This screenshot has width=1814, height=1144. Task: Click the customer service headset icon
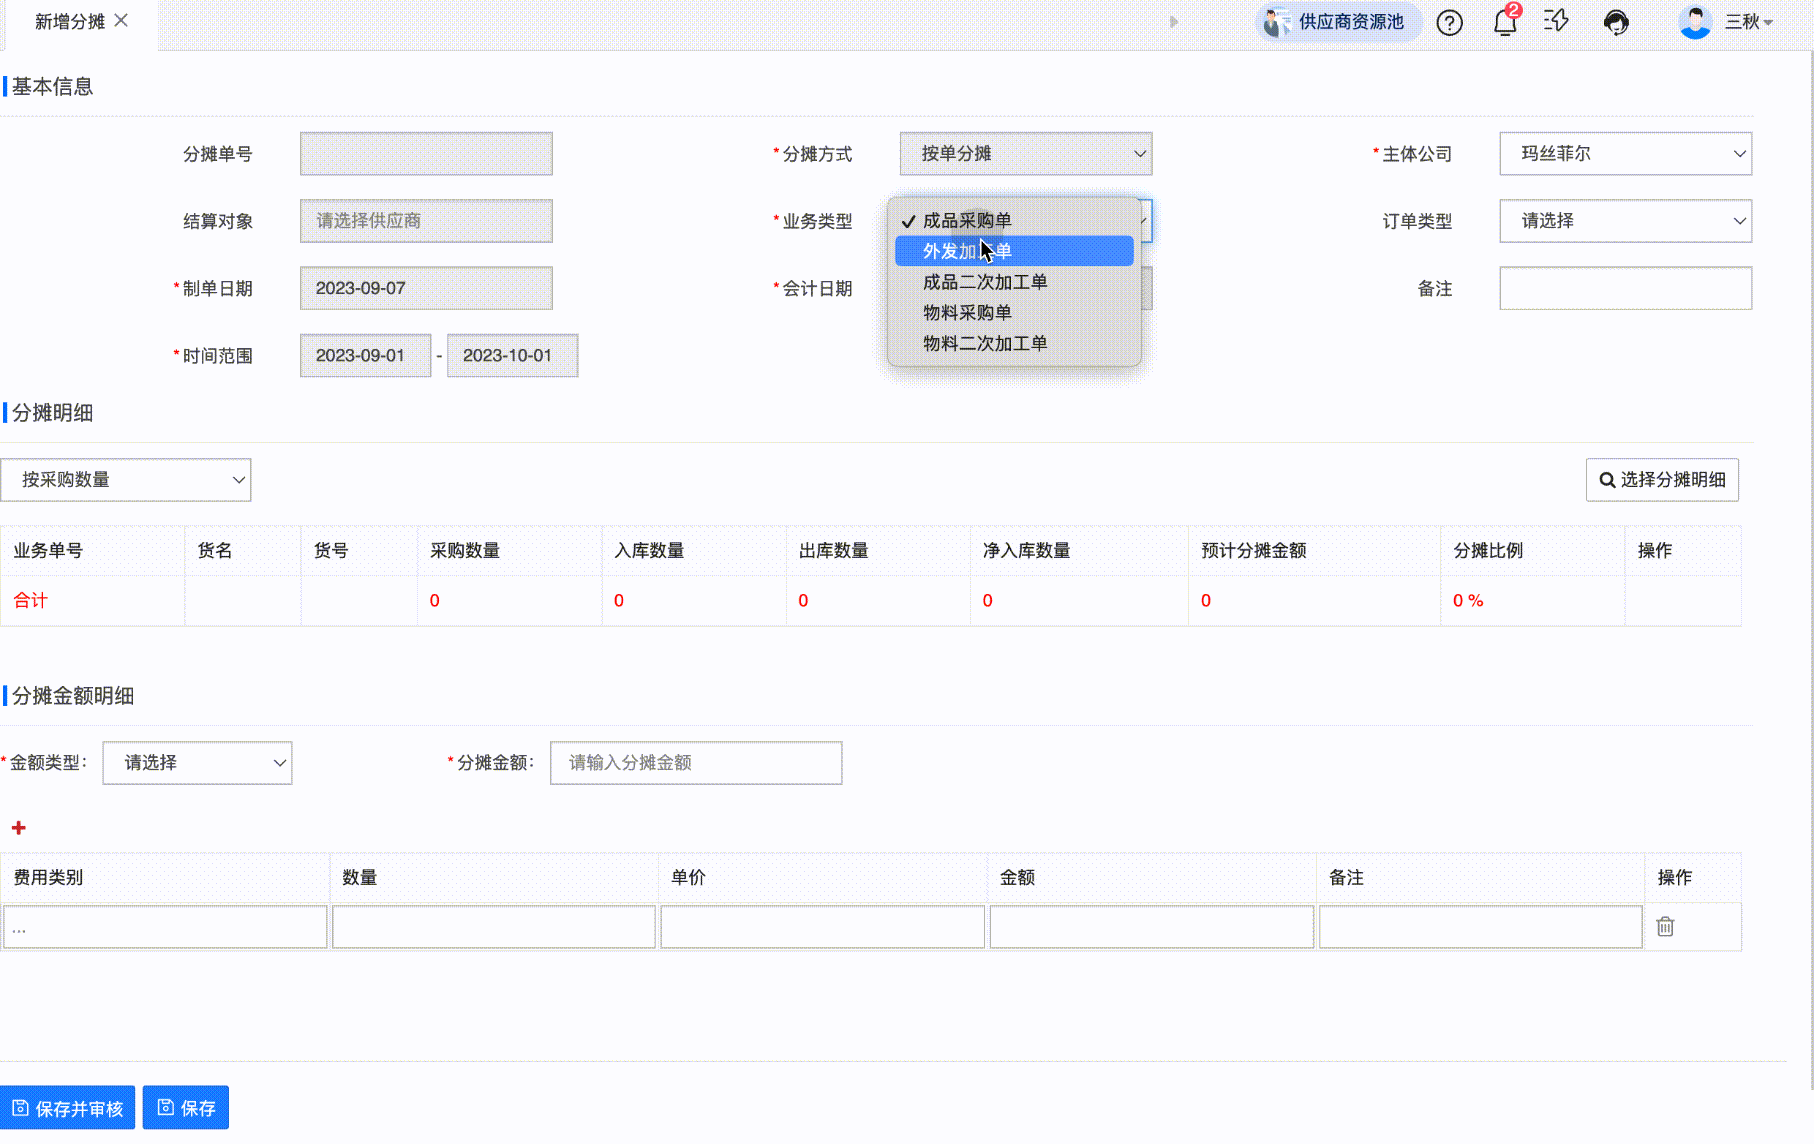(1616, 22)
